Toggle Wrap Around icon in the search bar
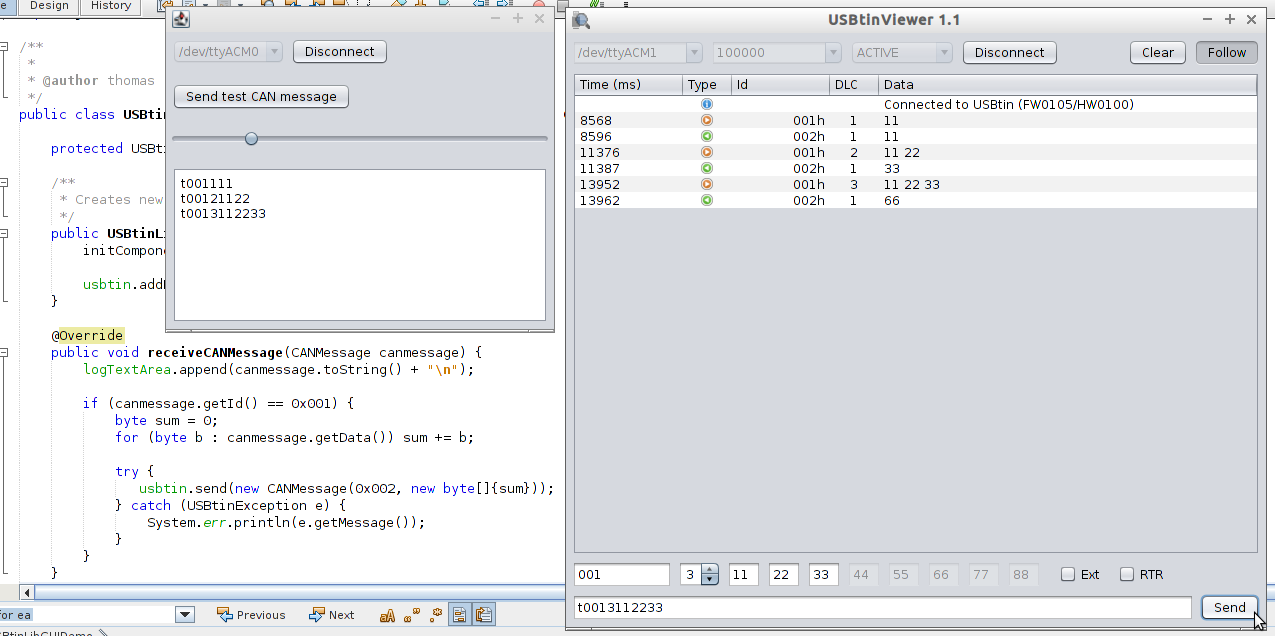The width and height of the screenshot is (1275, 636). [484, 615]
